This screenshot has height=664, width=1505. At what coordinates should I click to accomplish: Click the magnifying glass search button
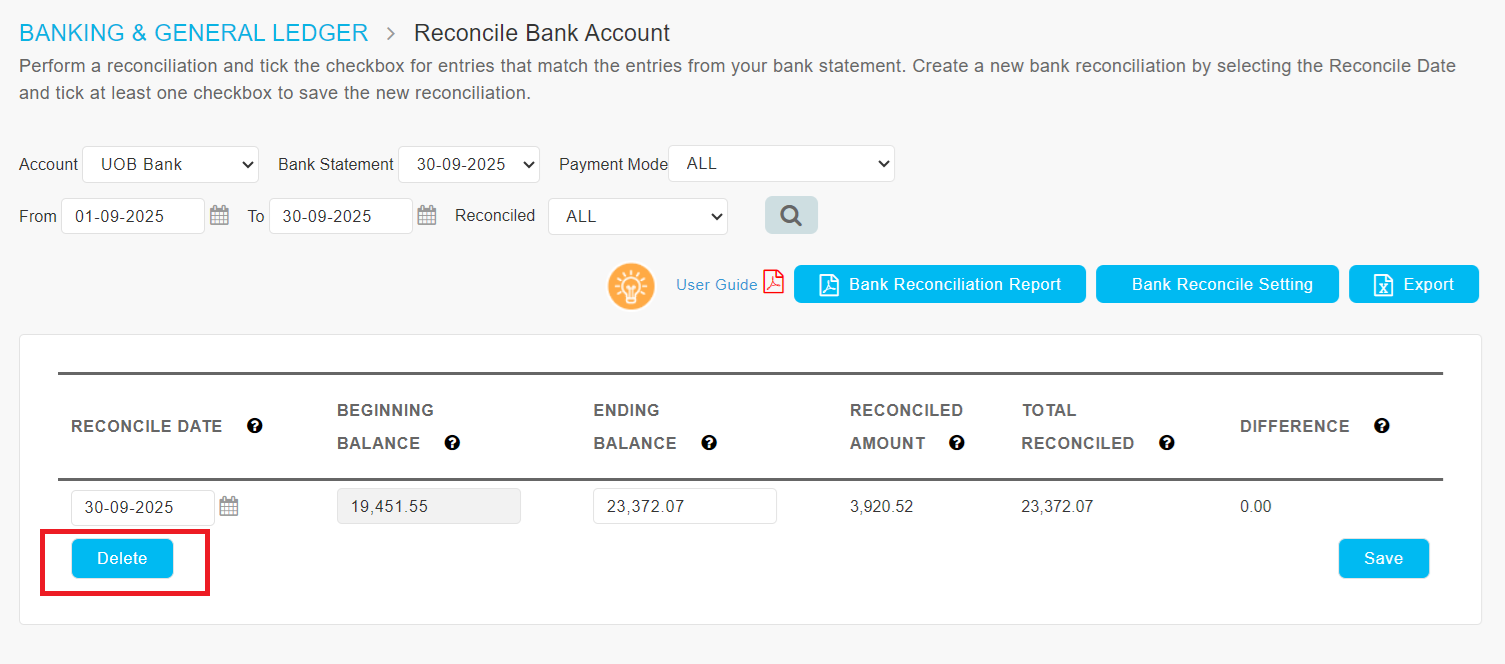(x=791, y=215)
